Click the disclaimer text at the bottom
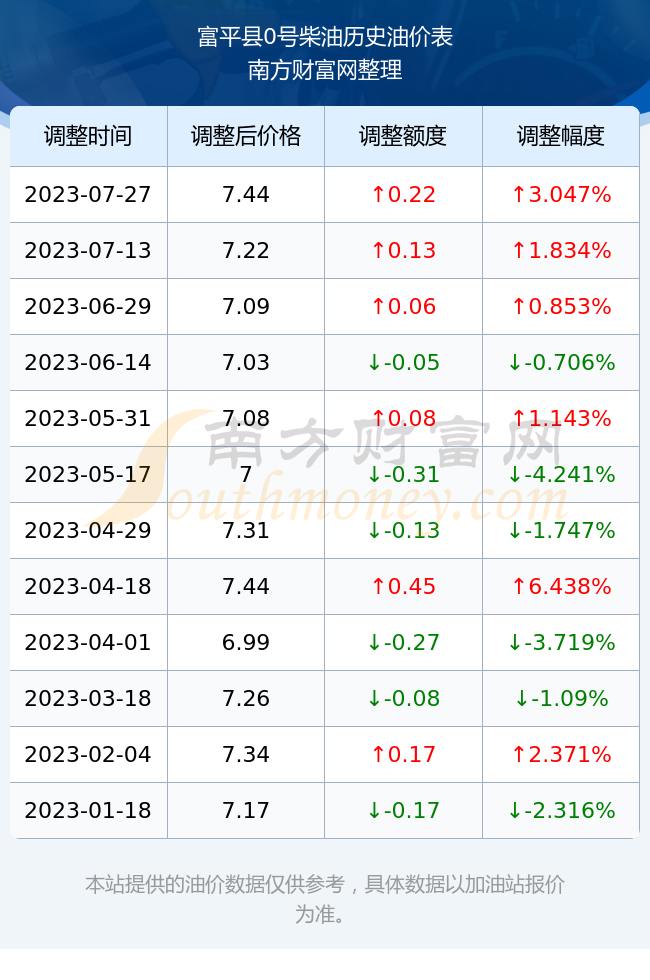650x980 pixels. click(325, 899)
